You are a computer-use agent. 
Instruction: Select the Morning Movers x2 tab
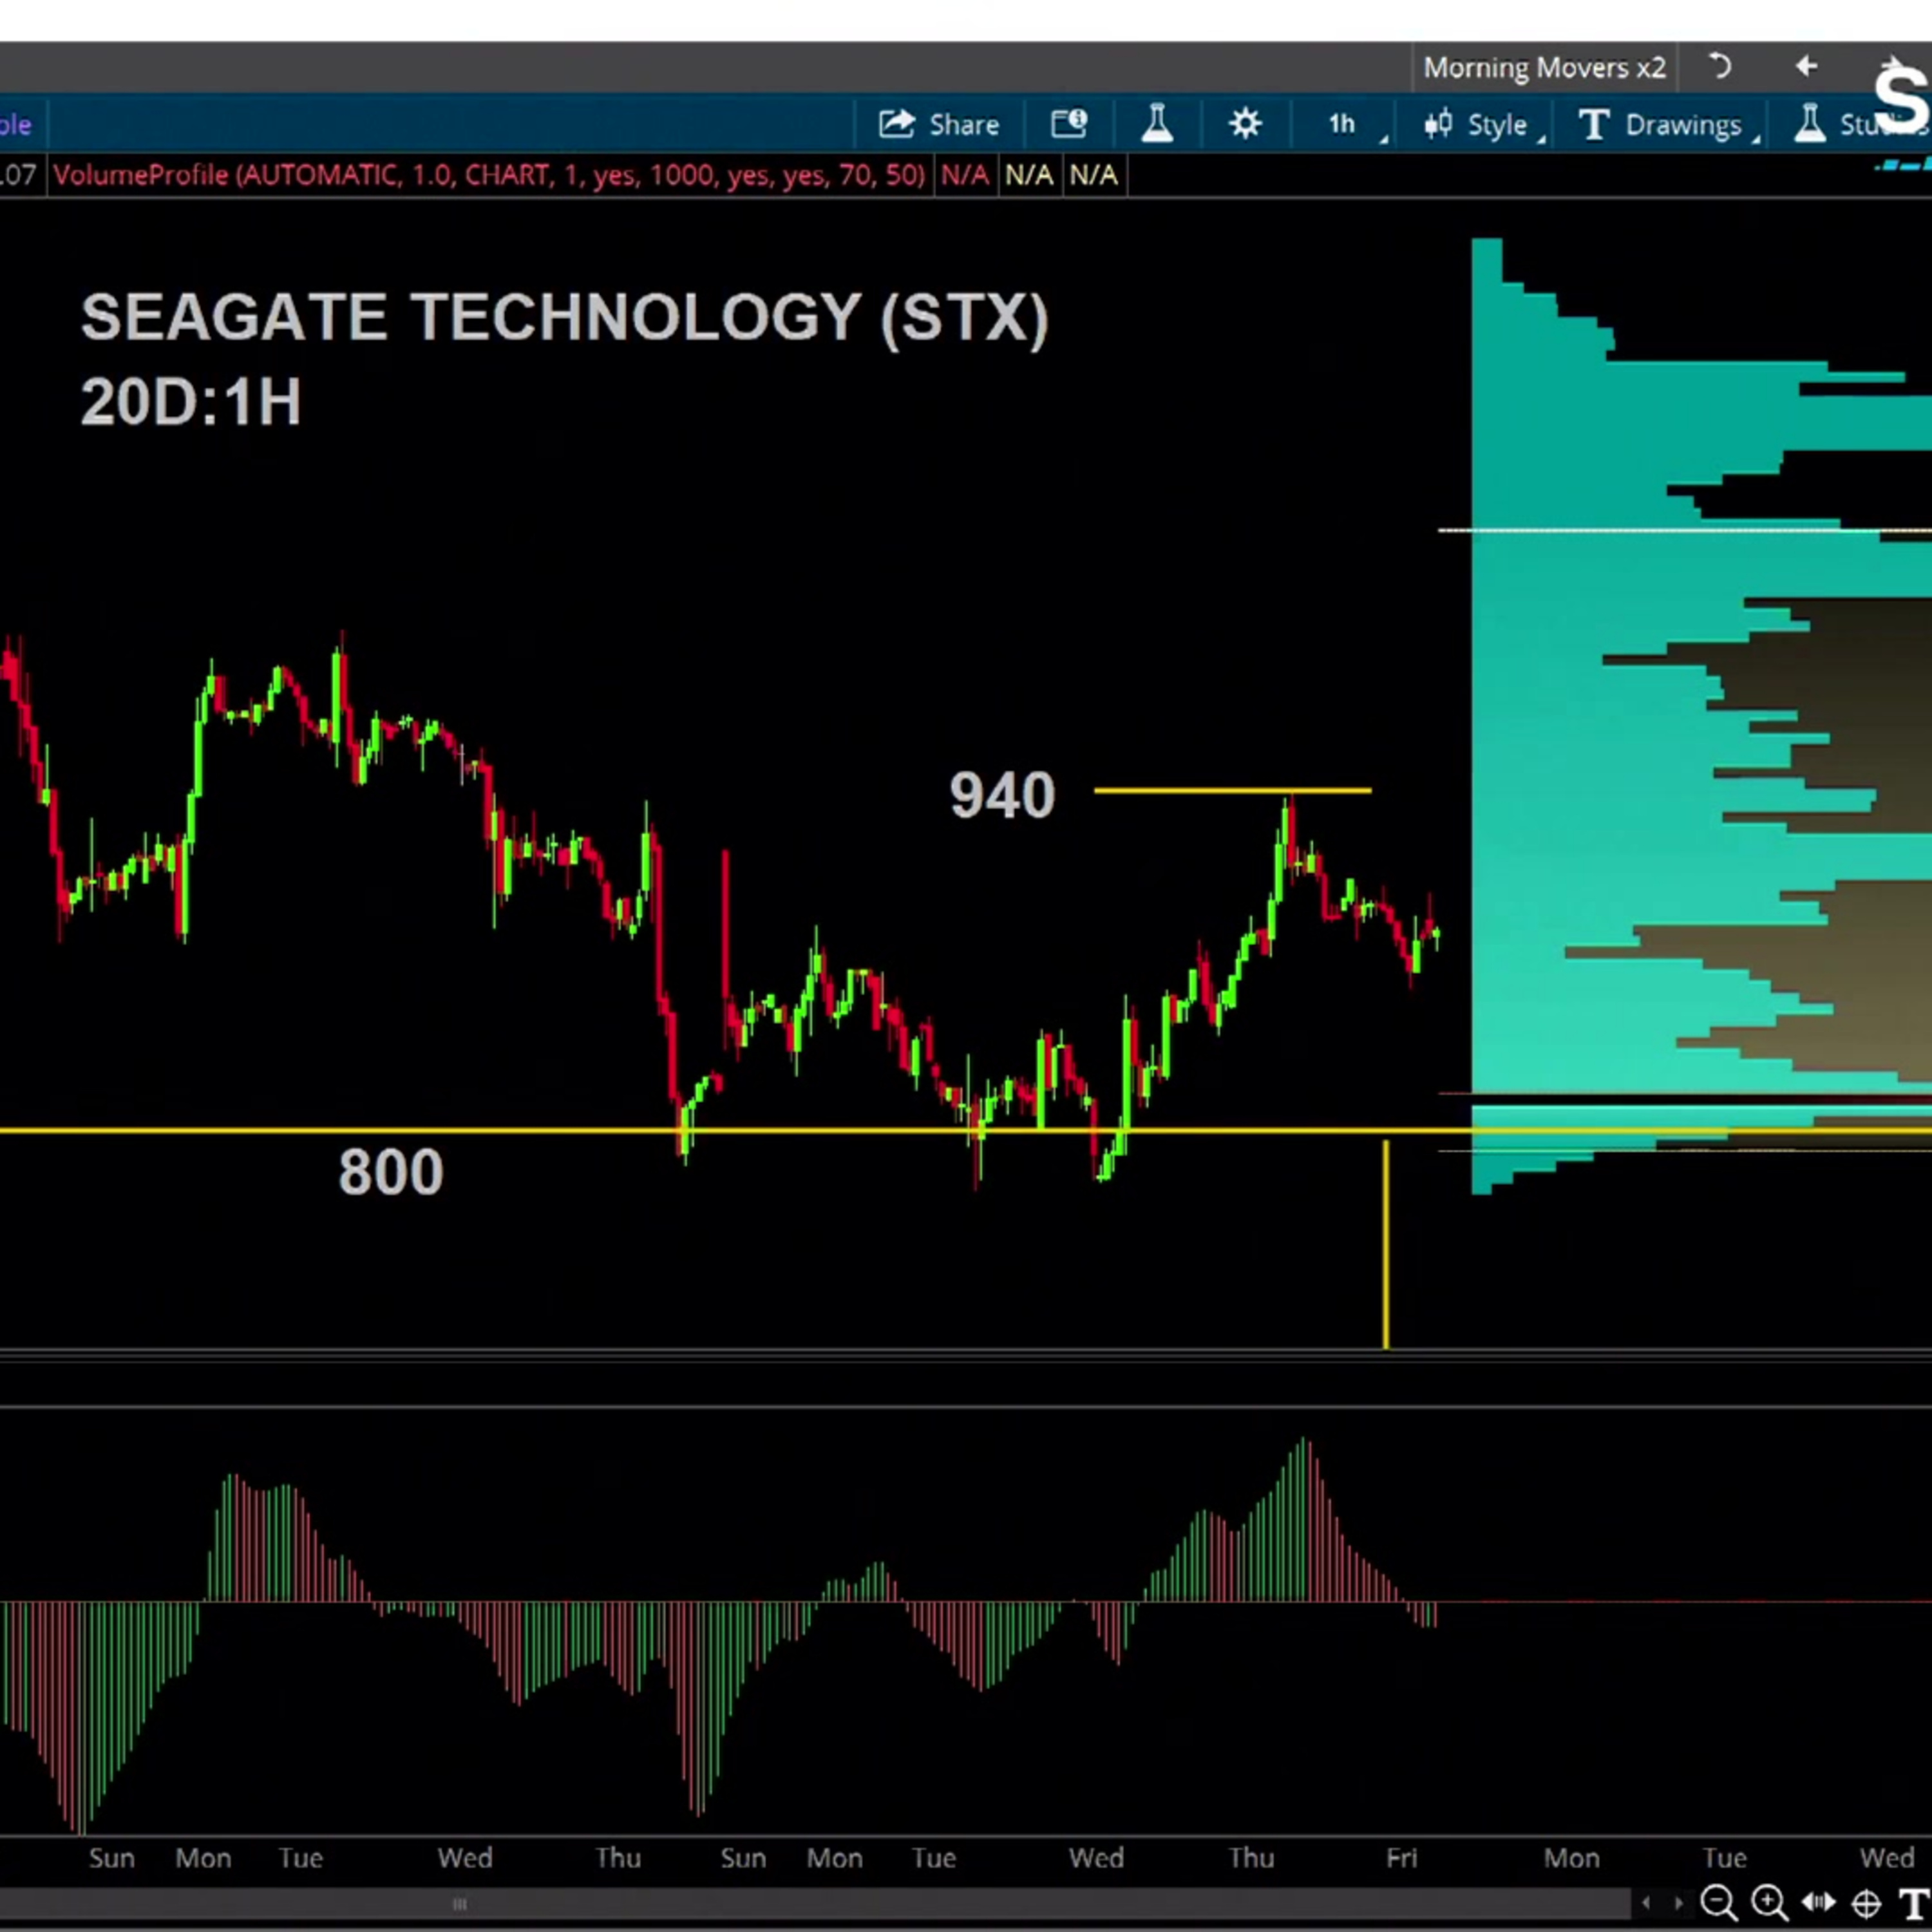tap(1544, 68)
